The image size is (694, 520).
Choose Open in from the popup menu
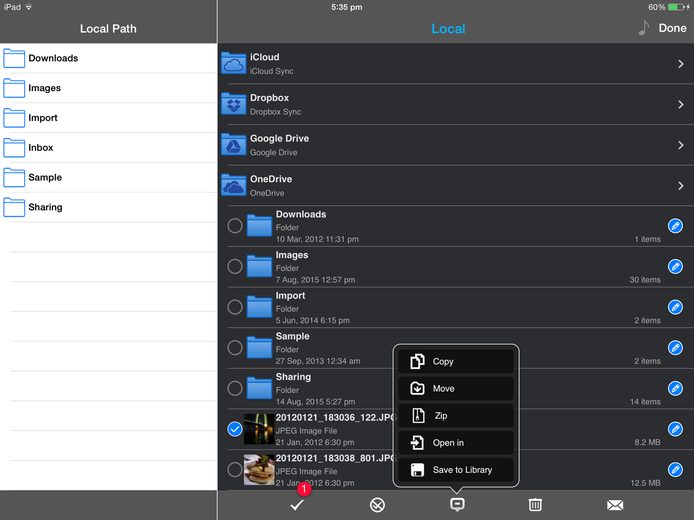[456, 443]
